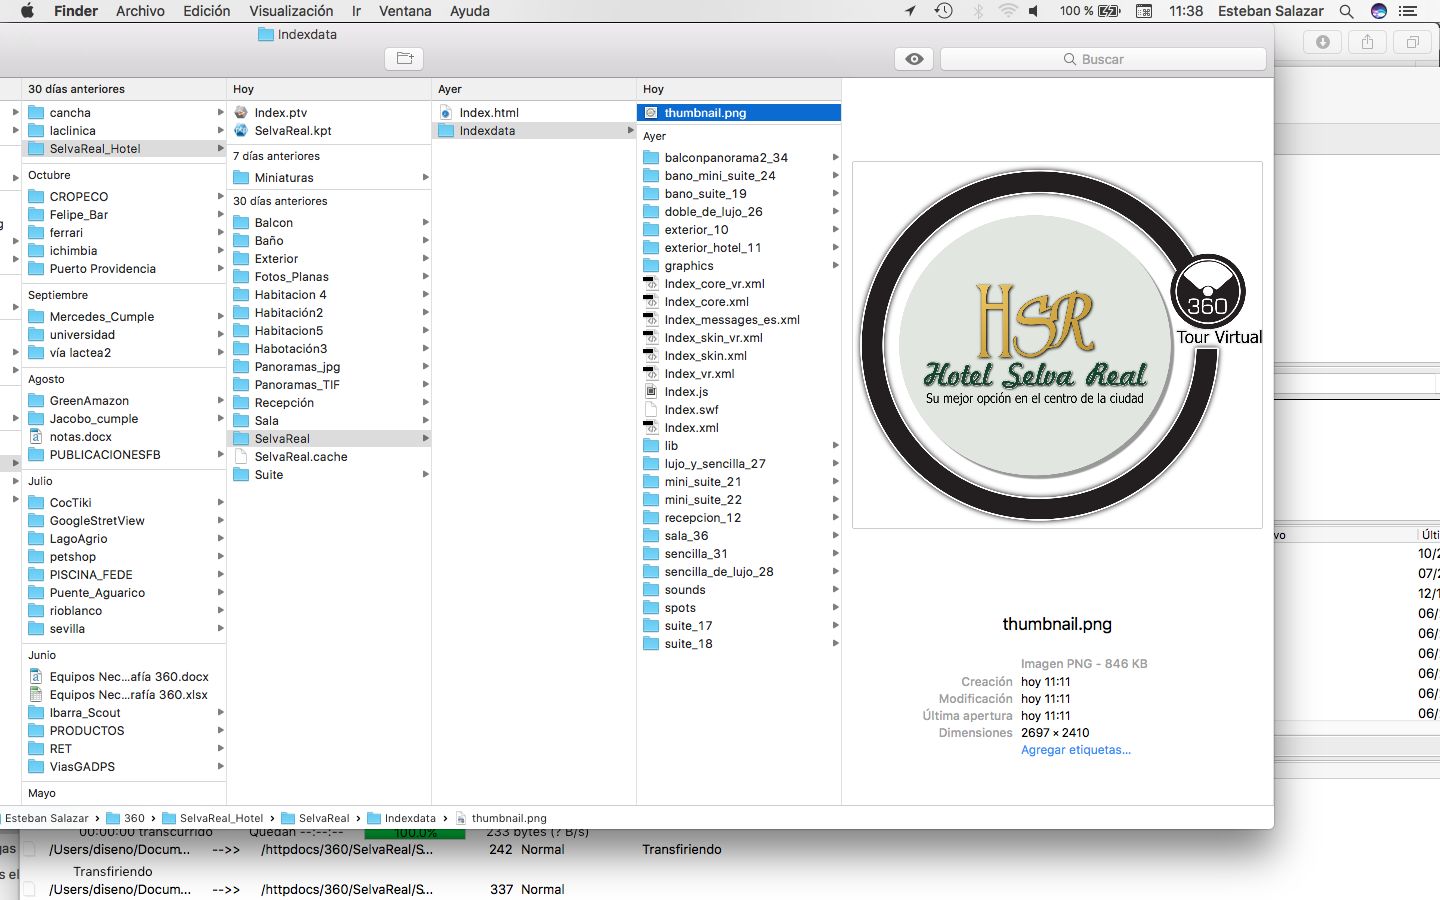Click the share icon in background window

(x=1367, y=42)
